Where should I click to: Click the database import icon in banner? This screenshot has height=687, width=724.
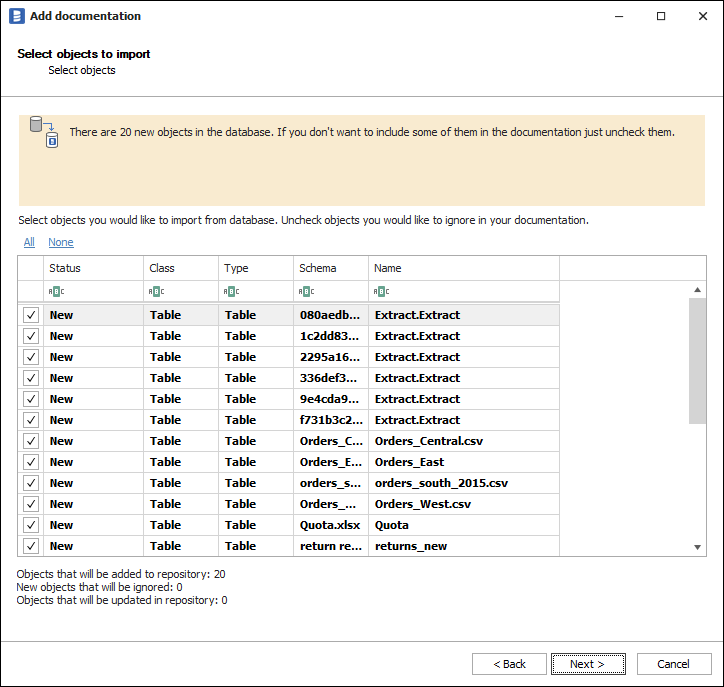click(44, 132)
